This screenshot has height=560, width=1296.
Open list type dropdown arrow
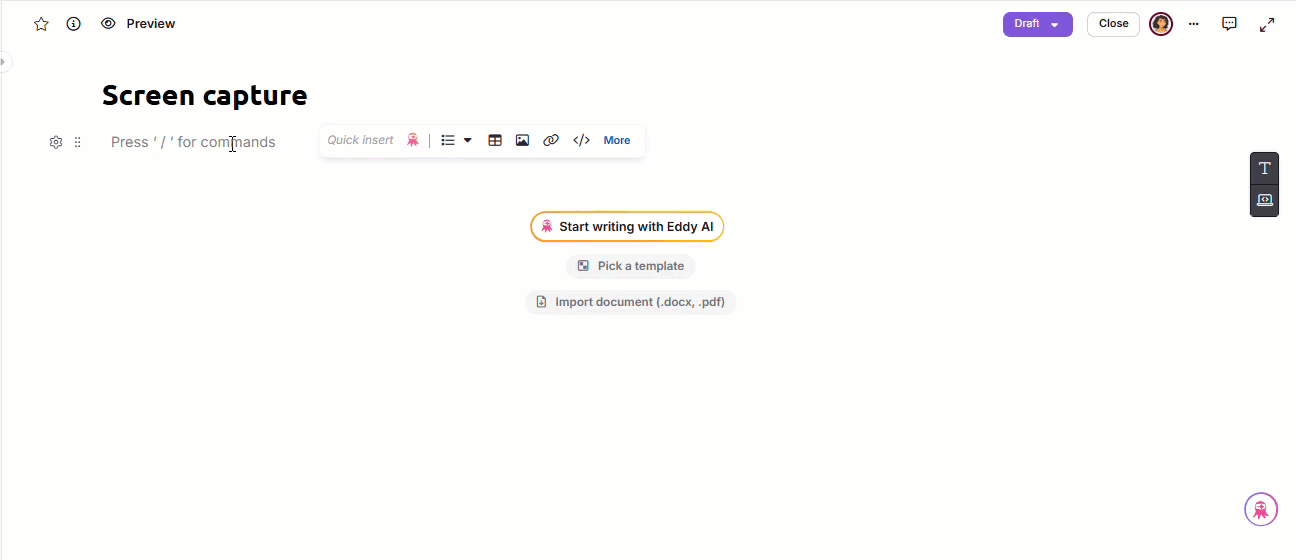click(467, 141)
